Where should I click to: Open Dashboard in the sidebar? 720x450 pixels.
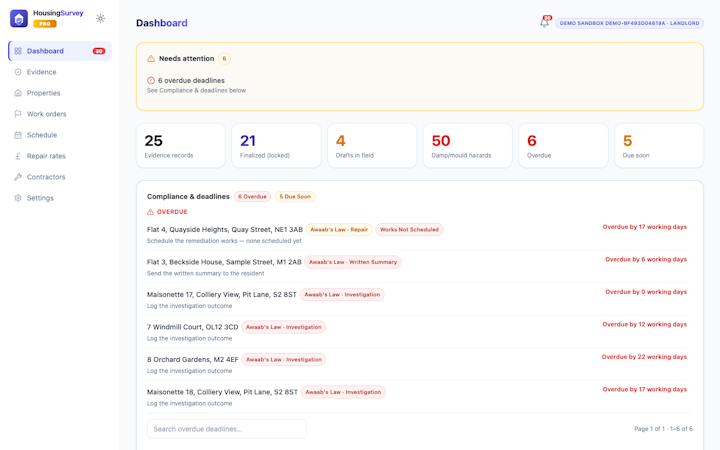(60, 51)
